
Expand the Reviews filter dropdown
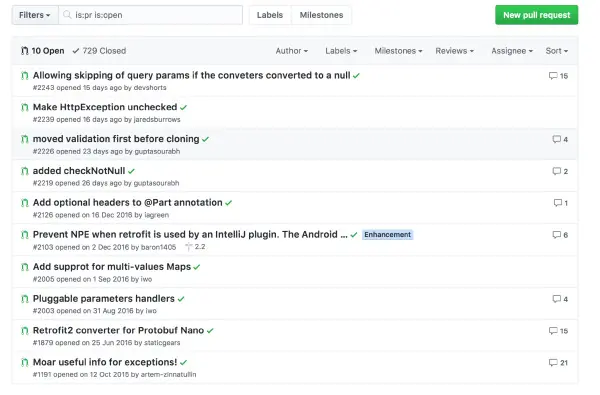click(455, 51)
